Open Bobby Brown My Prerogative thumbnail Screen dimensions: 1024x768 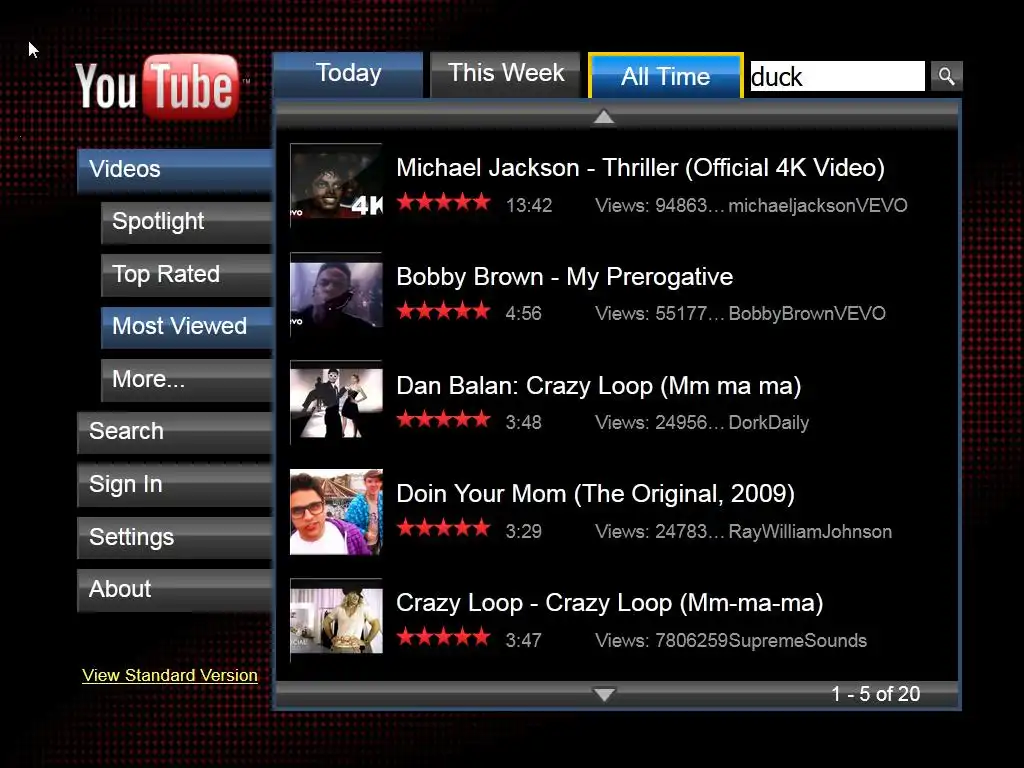336,295
